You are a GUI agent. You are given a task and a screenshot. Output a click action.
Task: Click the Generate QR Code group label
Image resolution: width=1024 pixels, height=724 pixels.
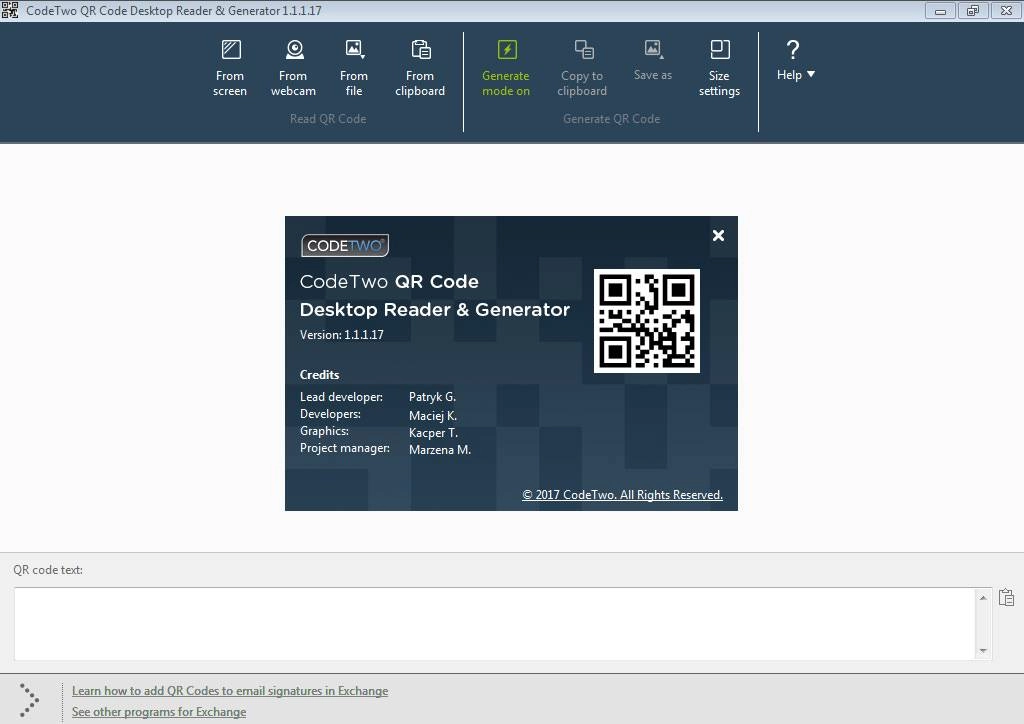coord(611,119)
